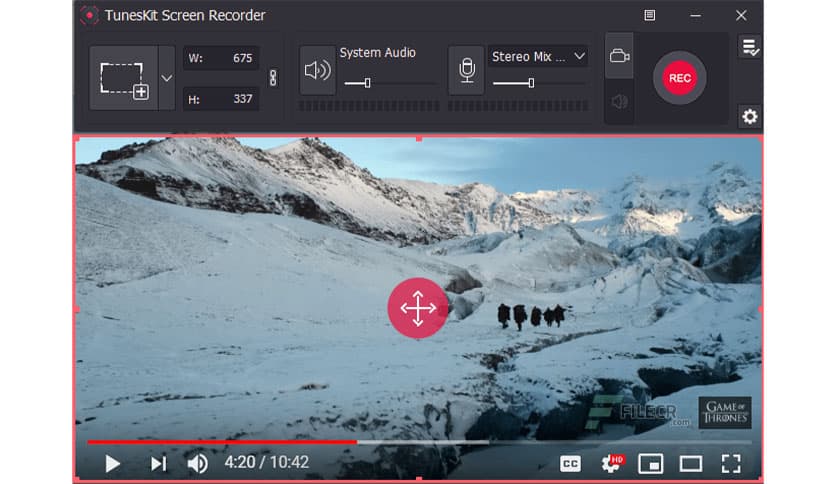Screen dimensions: 836x484
Task: Click the System Audio label
Action: [377, 53]
